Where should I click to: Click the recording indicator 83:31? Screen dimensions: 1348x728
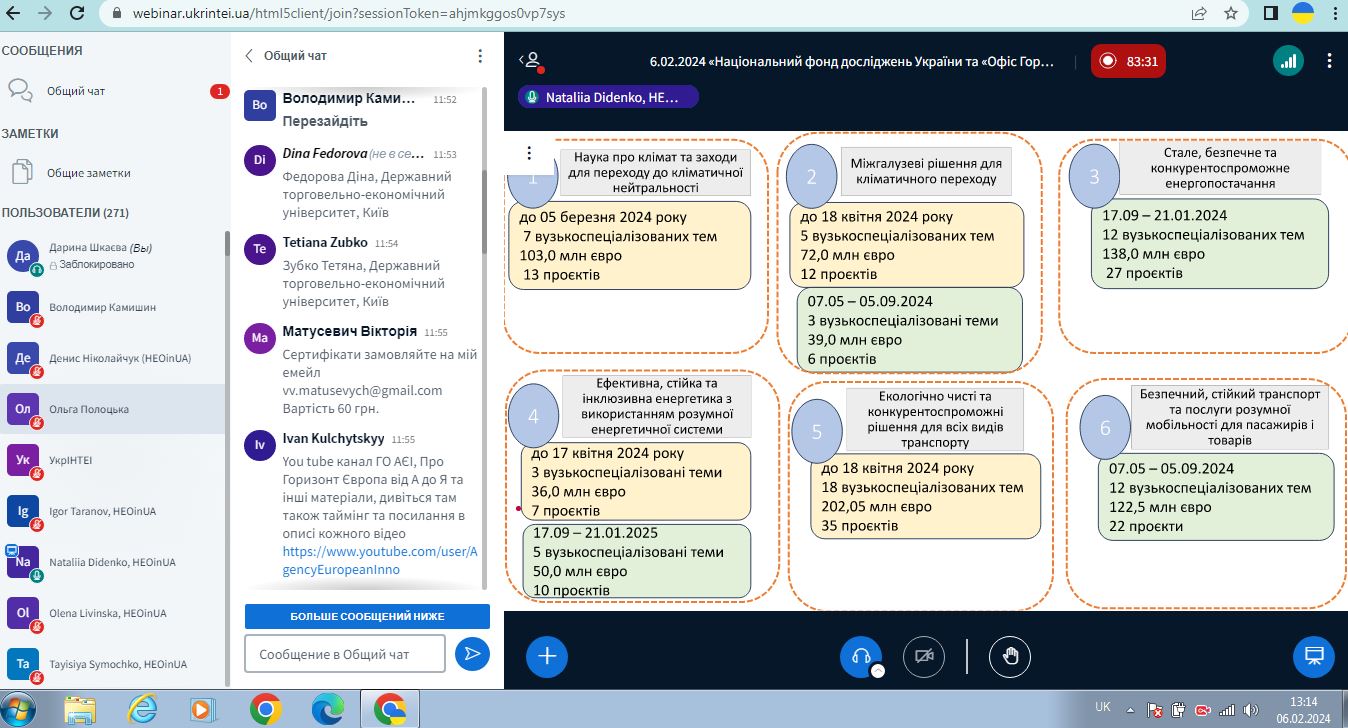pyautogui.click(x=1128, y=61)
